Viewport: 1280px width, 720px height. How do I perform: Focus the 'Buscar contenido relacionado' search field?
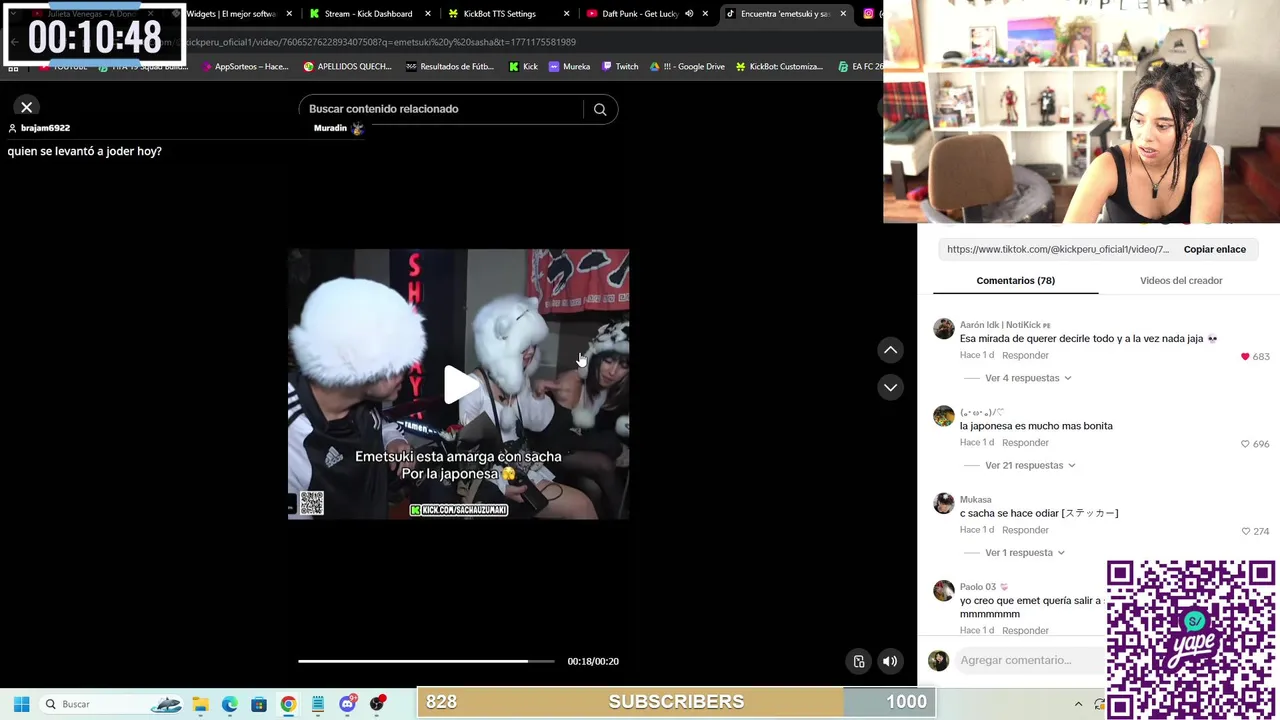coord(440,109)
